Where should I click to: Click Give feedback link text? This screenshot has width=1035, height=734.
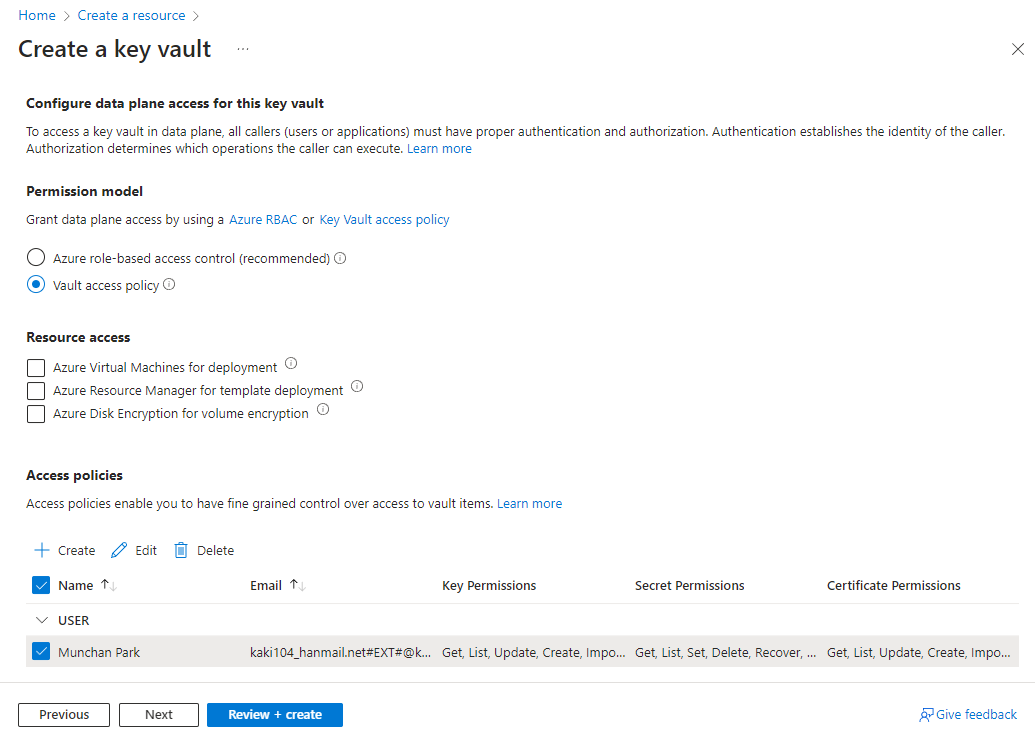coord(976,715)
